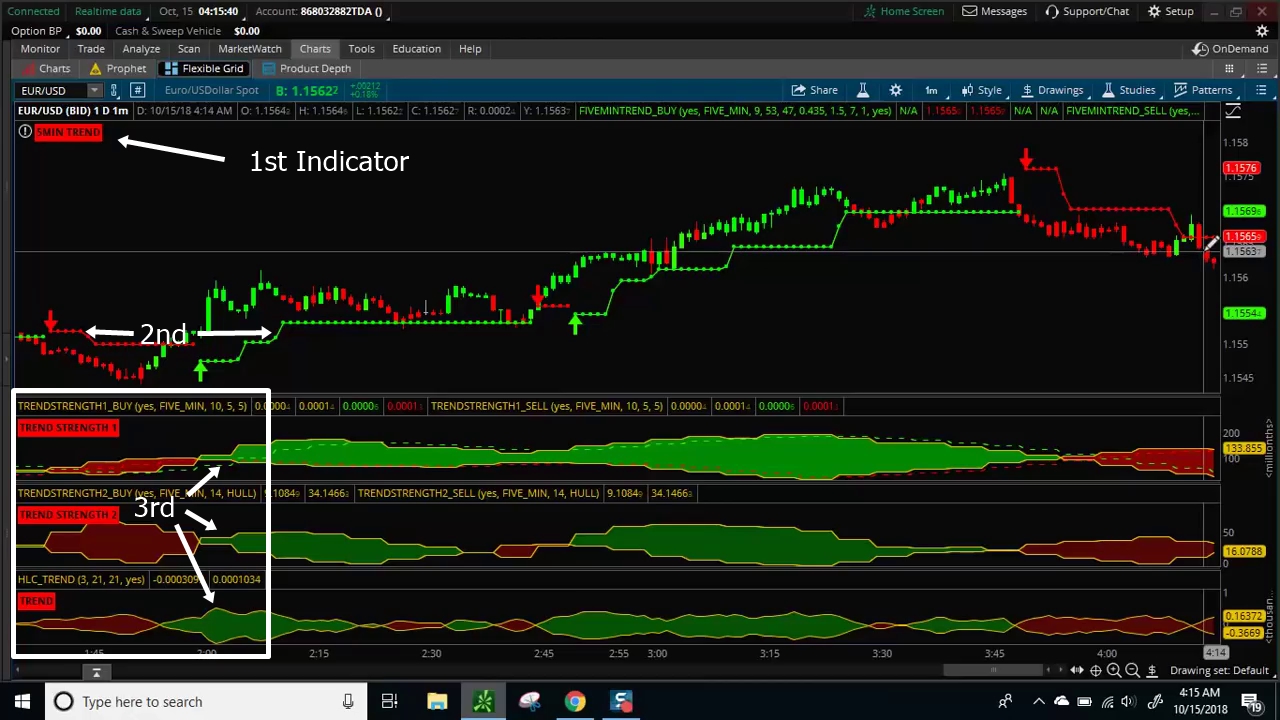Open the notification center icon
Image resolution: width=1280 pixels, height=720 pixels.
tap(1254, 702)
